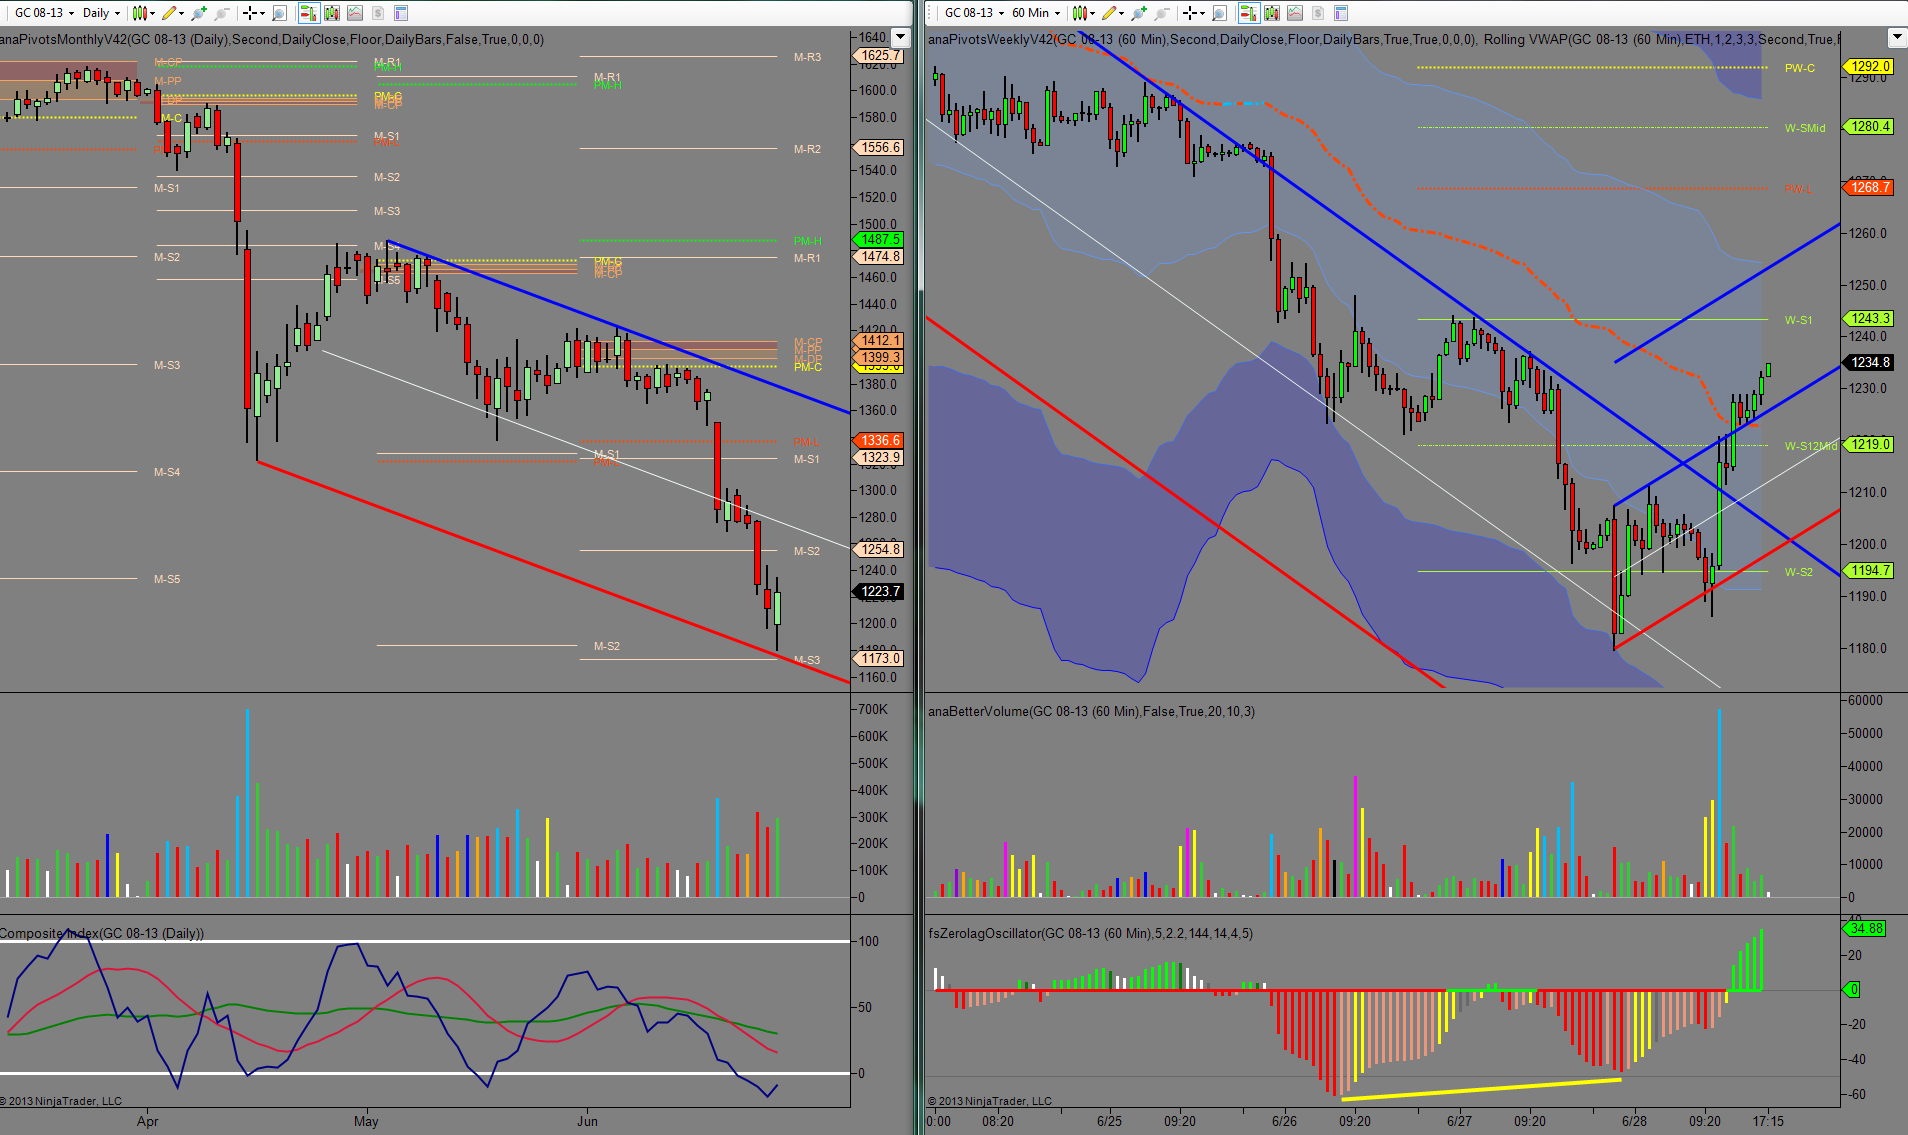
Task: Click the M-R2 pivot label
Action: click(x=807, y=149)
